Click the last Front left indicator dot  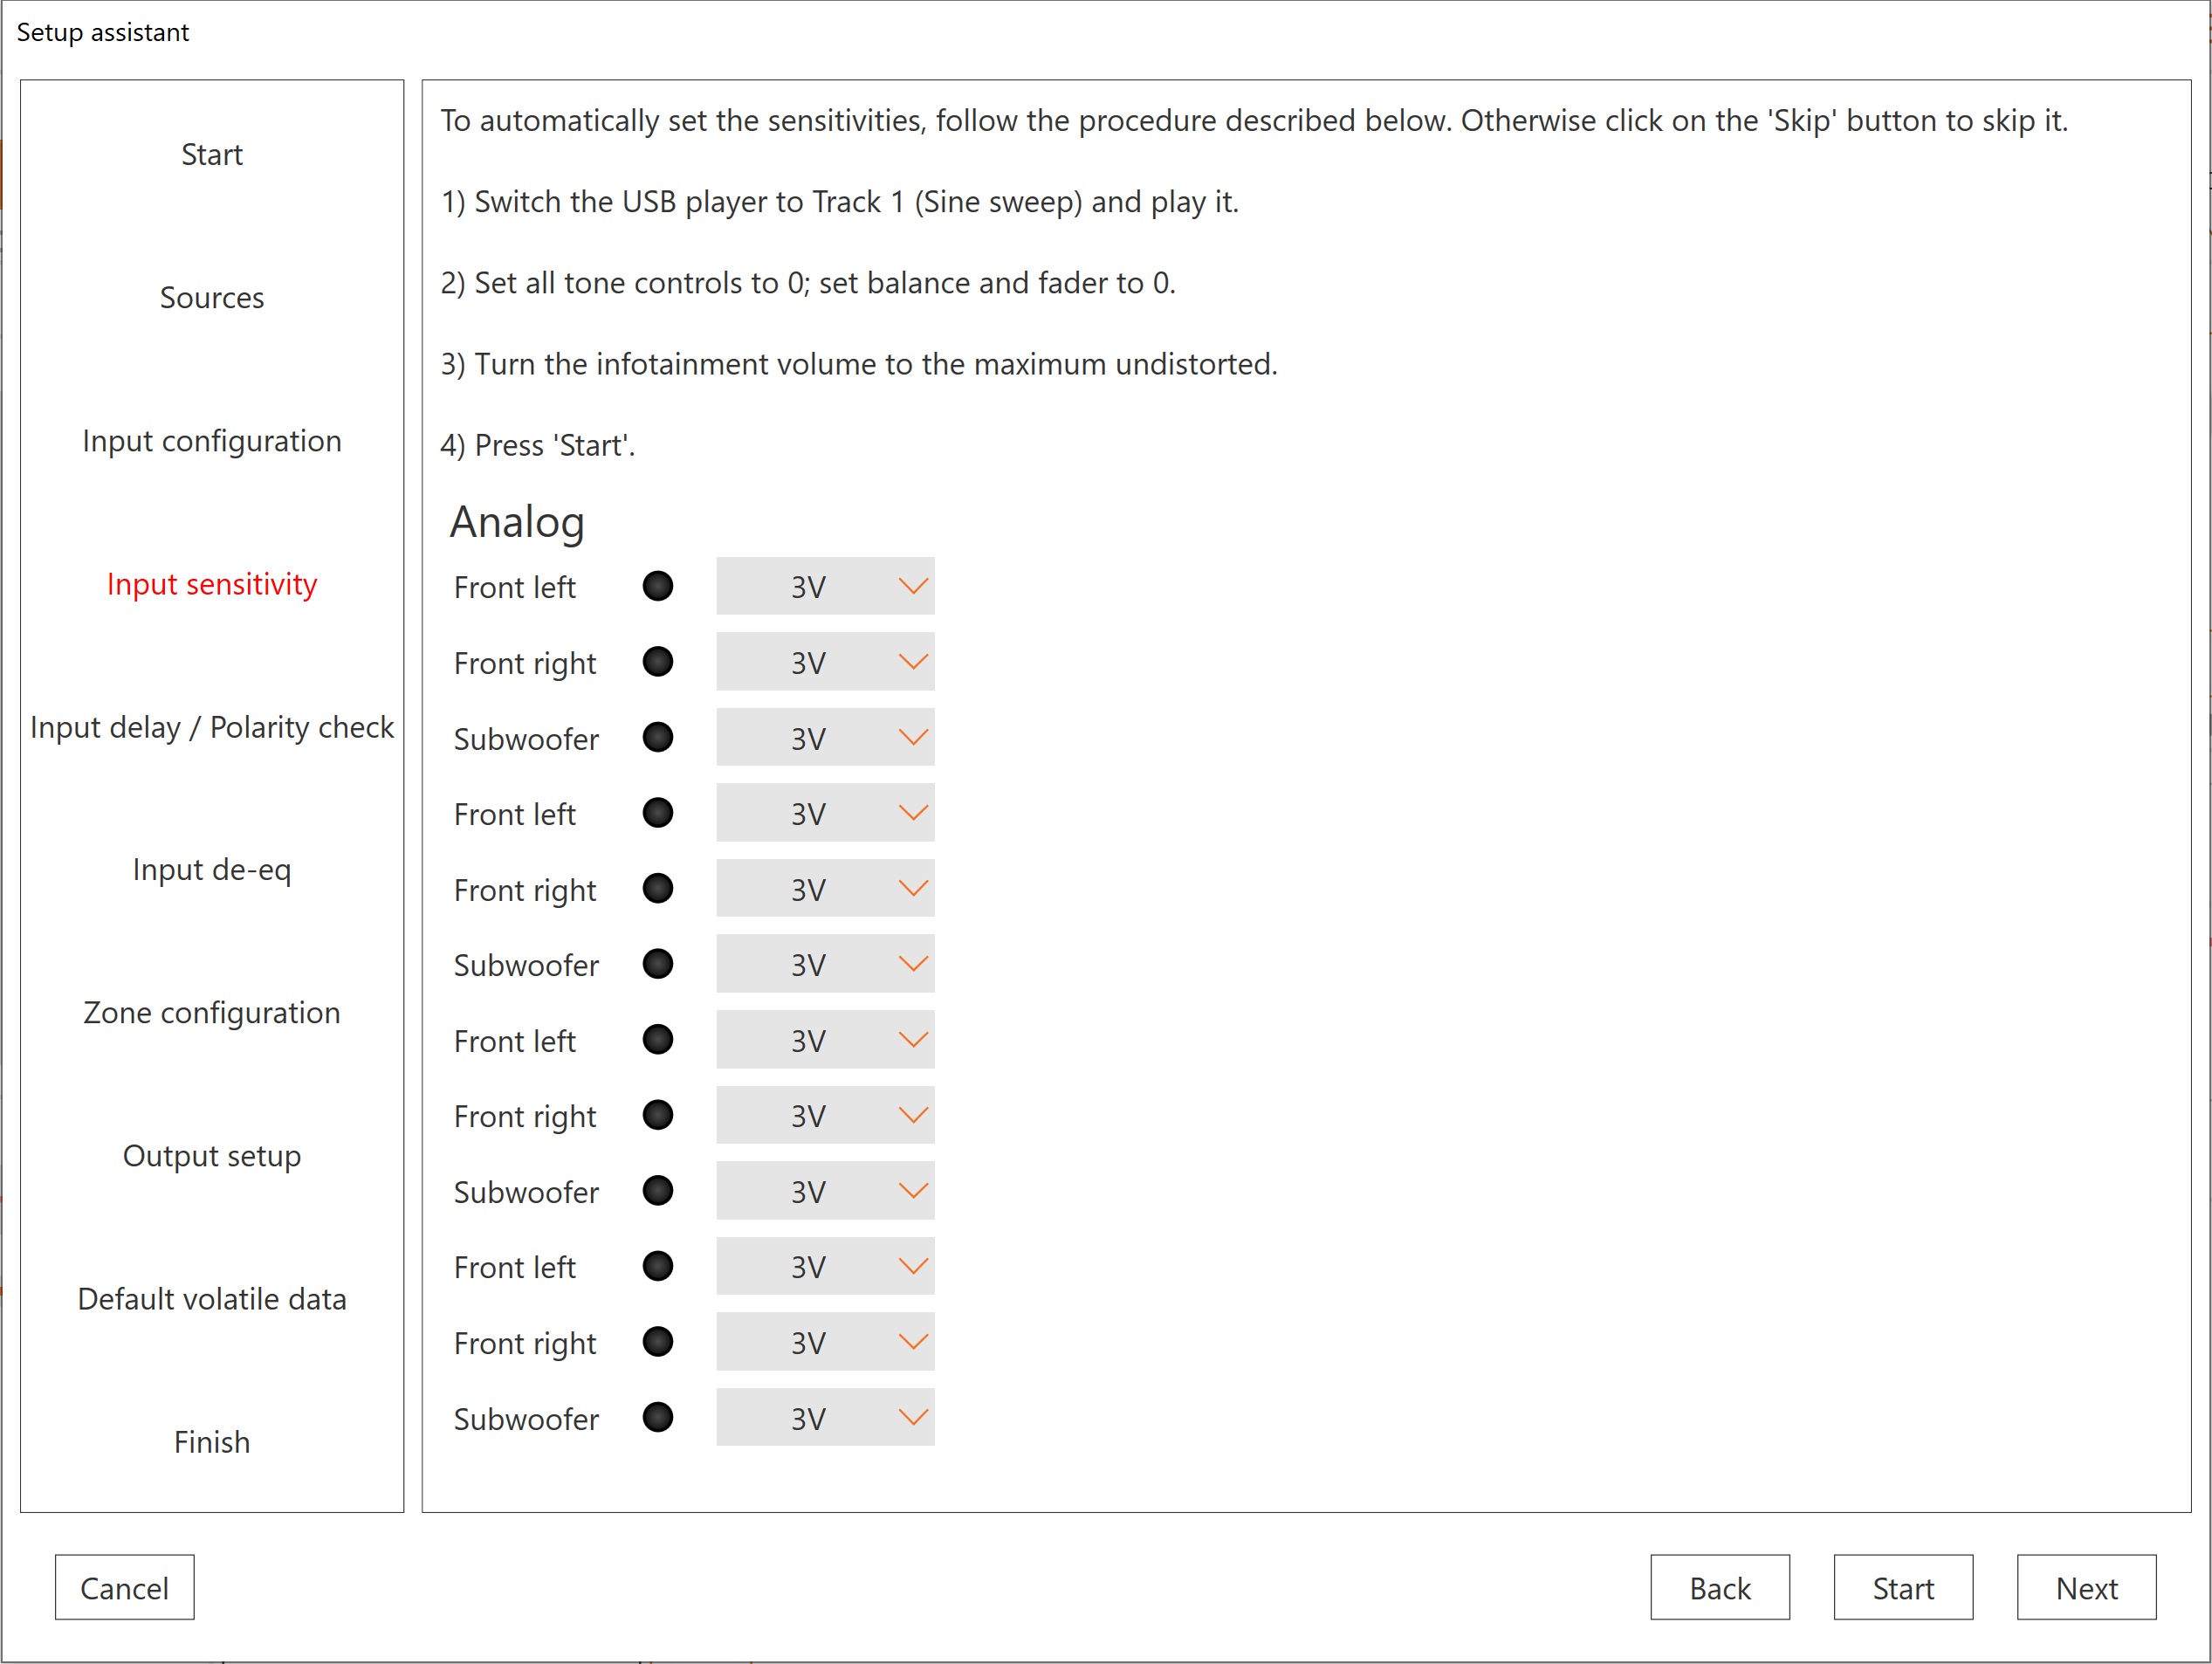(657, 1266)
